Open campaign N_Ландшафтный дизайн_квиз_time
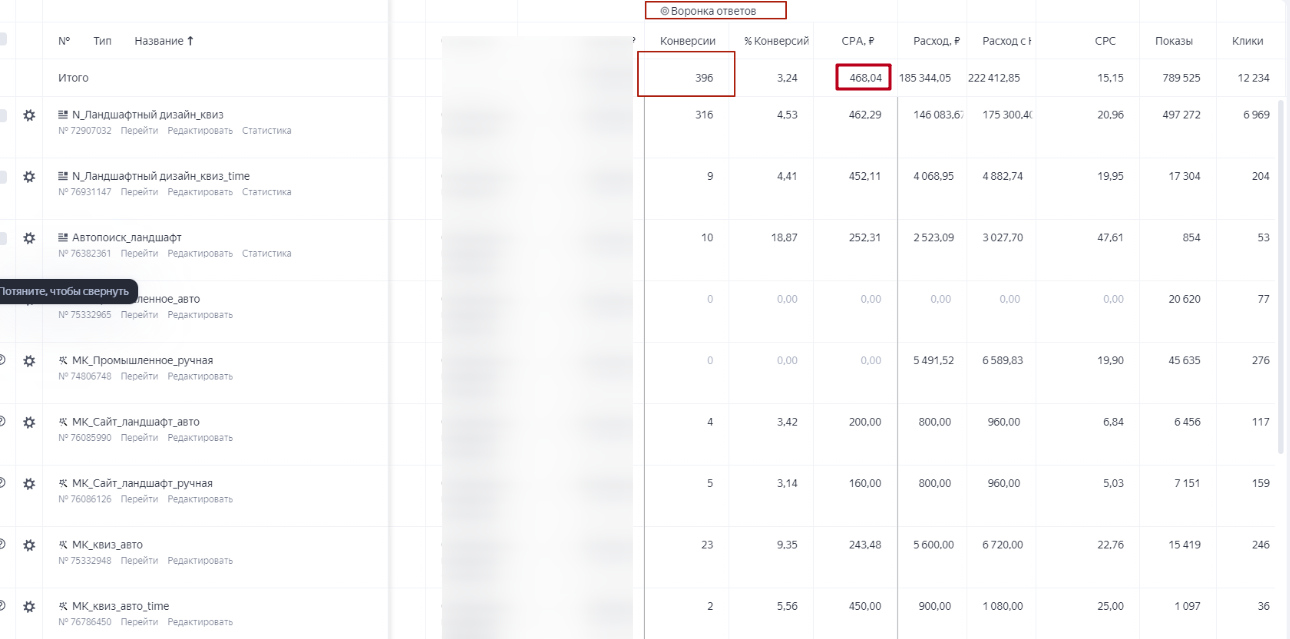The height and width of the screenshot is (639, 1290). 161,176
